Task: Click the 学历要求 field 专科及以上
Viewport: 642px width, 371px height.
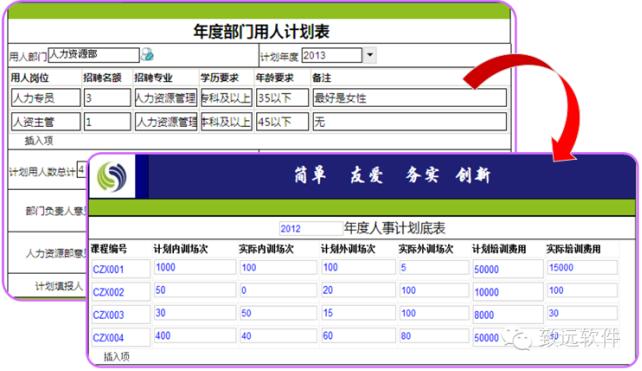Action: (226, 98)
